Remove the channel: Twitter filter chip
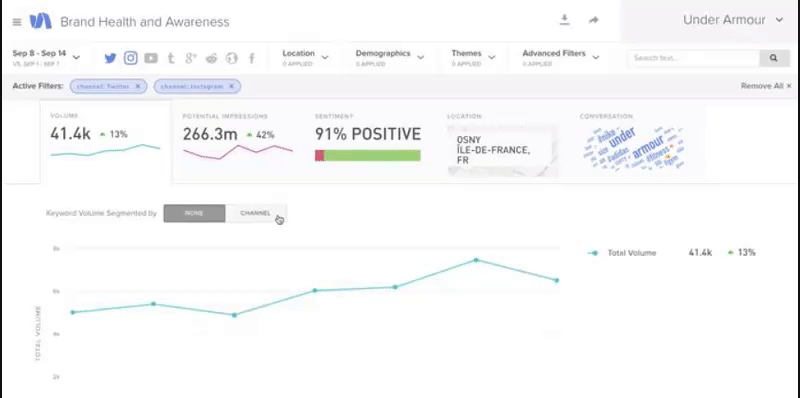The height and width of the screenshot is (398, 800). (138, 86)
